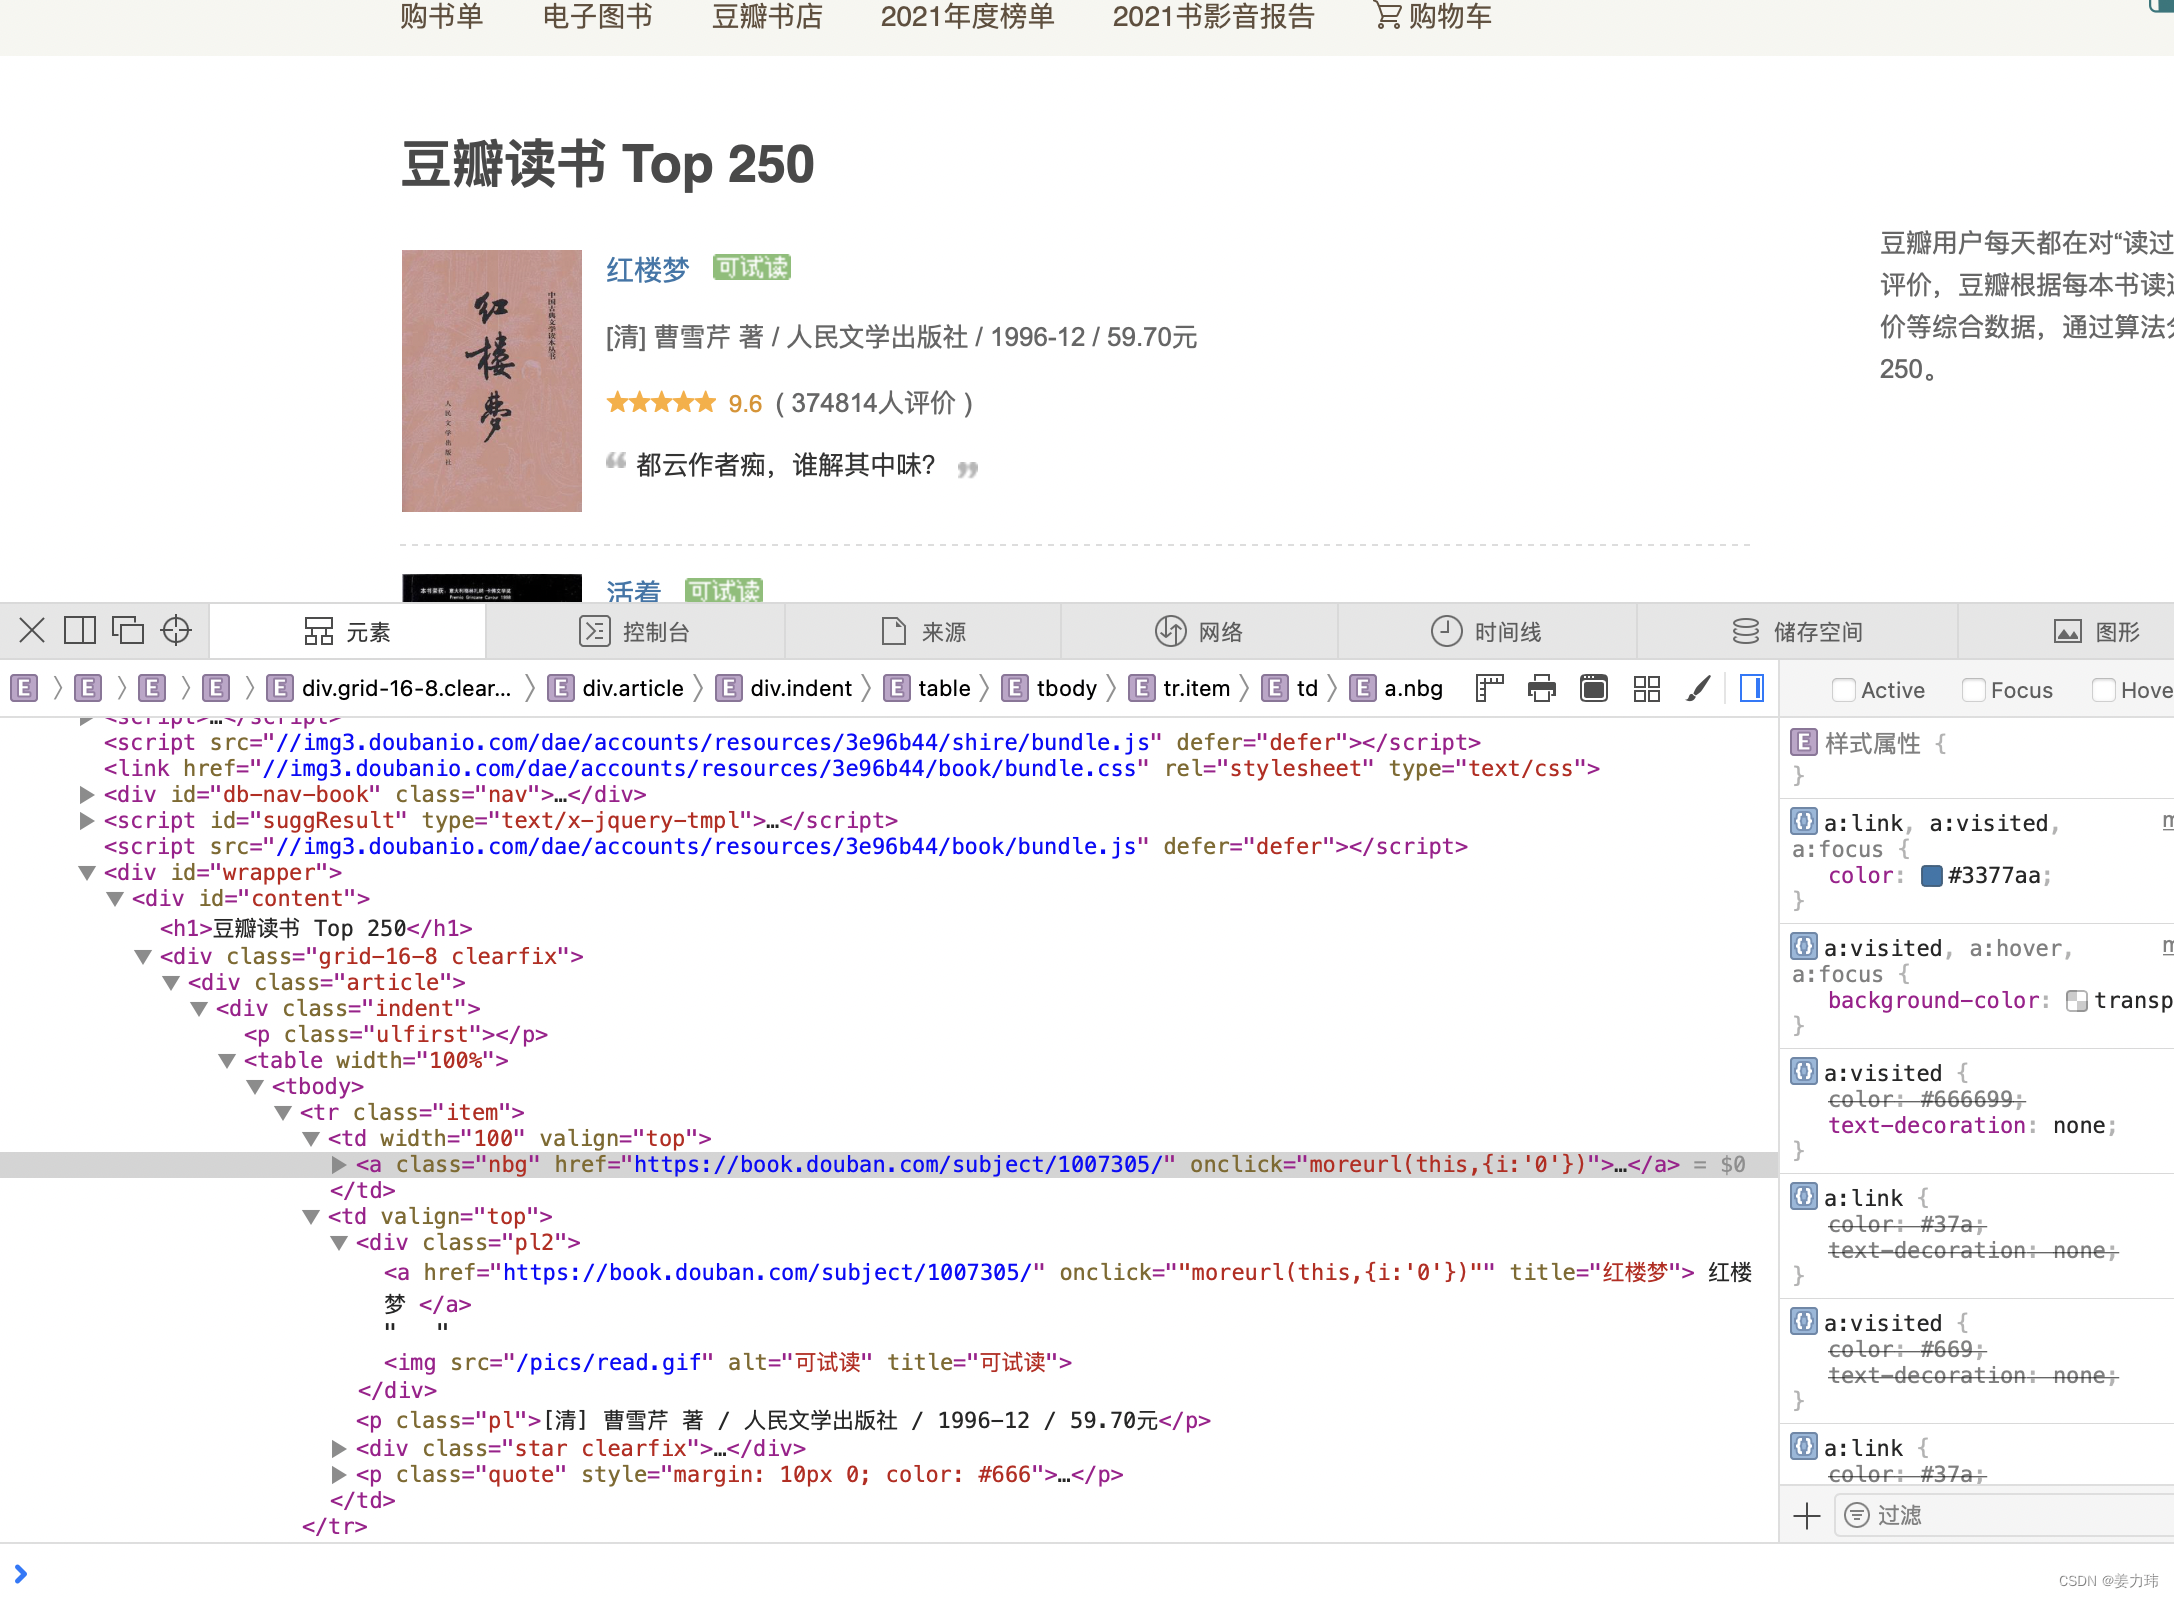Image resolution: width=2174 pixels, height=1598 pixels.
Task: Click the 过滤 styles filter field
Action: click(x=2004, y=1516)
